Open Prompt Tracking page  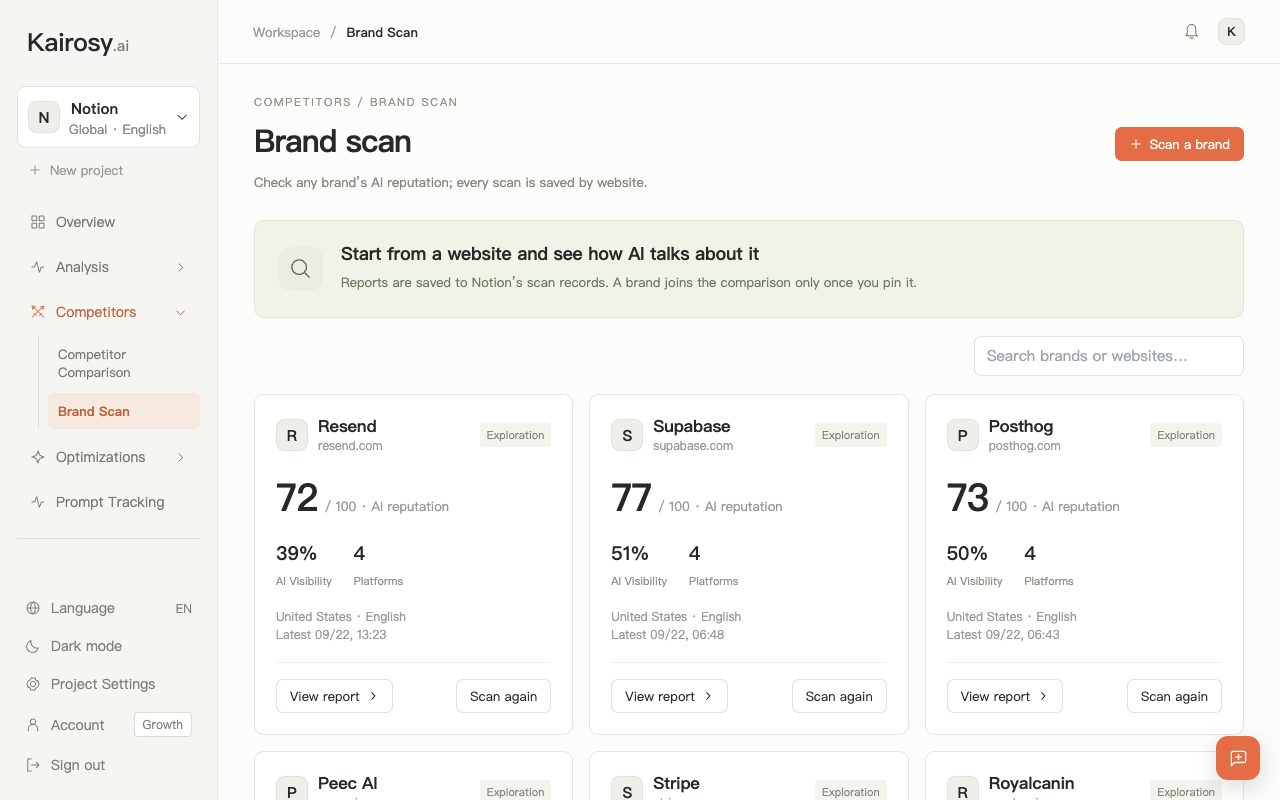pyautogui.click(x=108, y=502)
